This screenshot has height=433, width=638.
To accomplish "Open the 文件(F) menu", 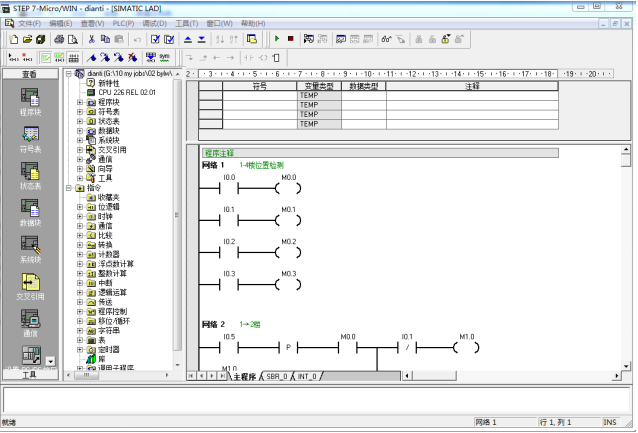I will [x=29, y=24].
